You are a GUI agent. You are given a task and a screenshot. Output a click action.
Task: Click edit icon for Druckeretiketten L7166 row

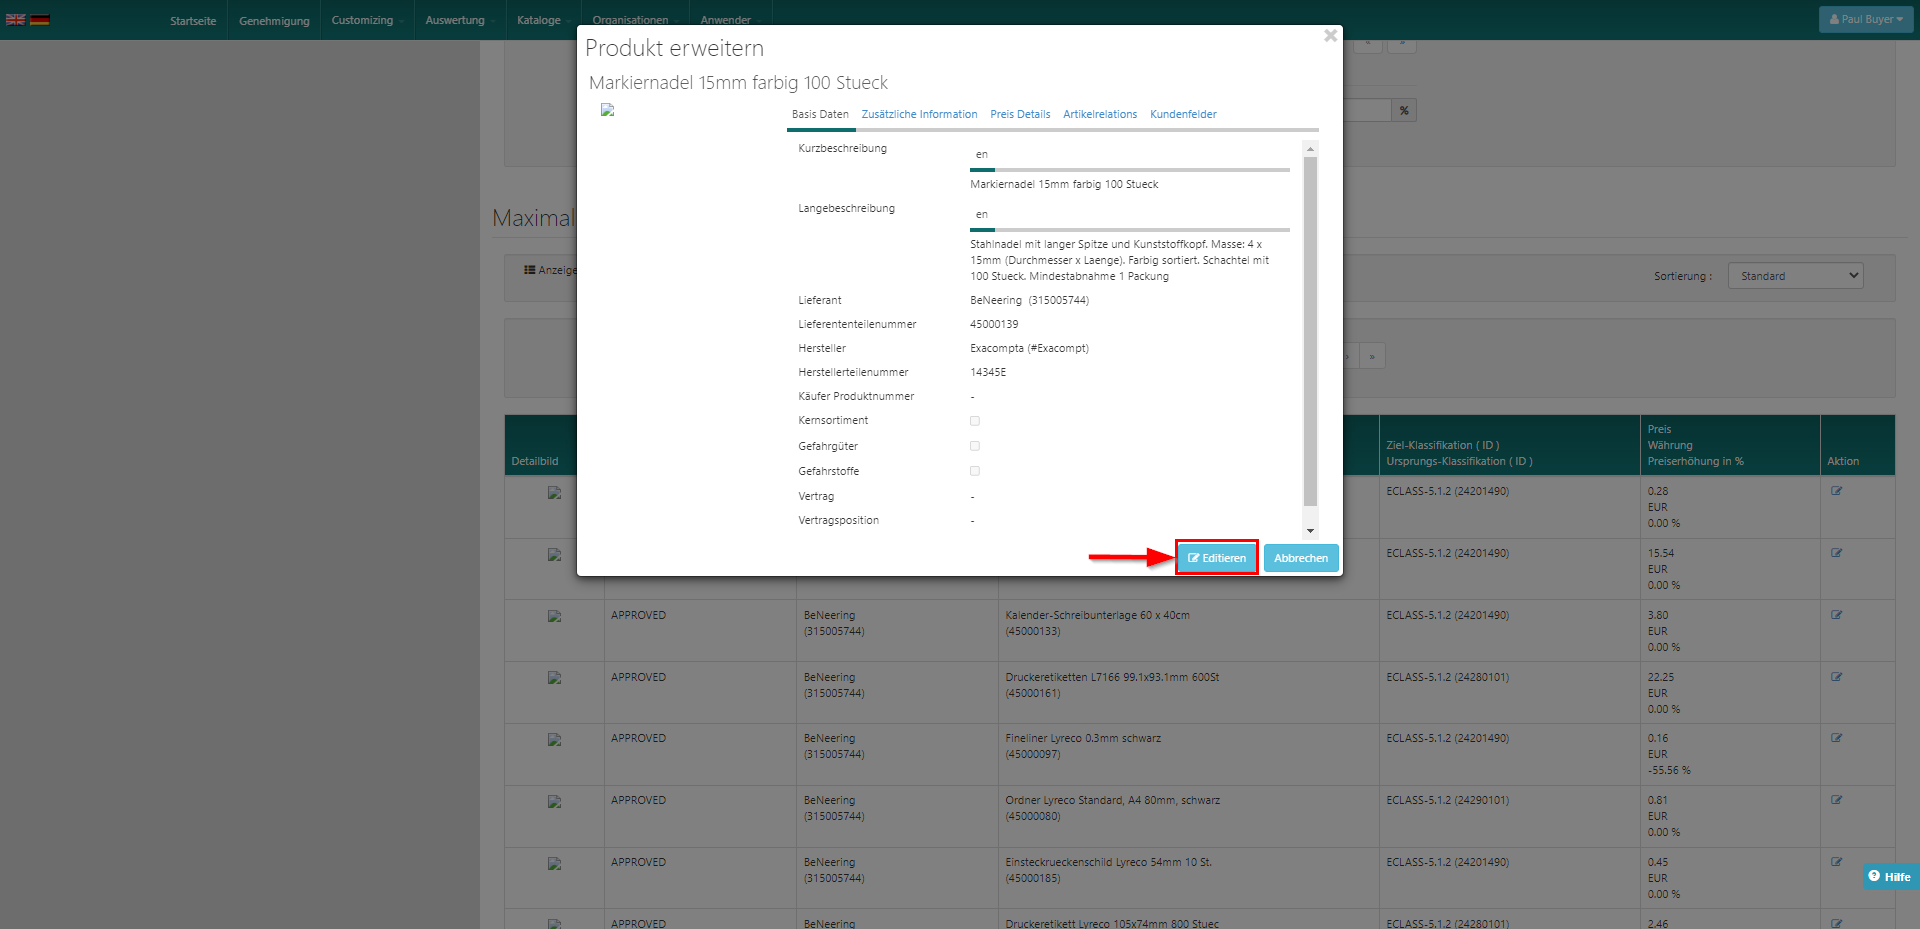1836,677
